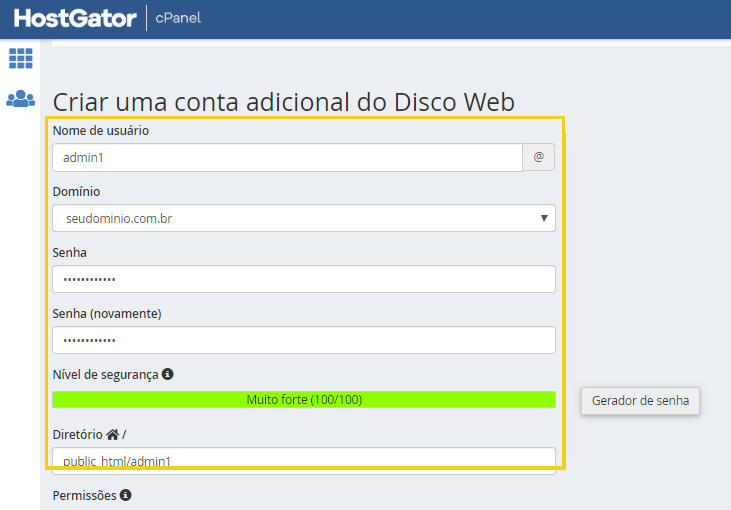Click the Domínio field label

coord(76,192)
